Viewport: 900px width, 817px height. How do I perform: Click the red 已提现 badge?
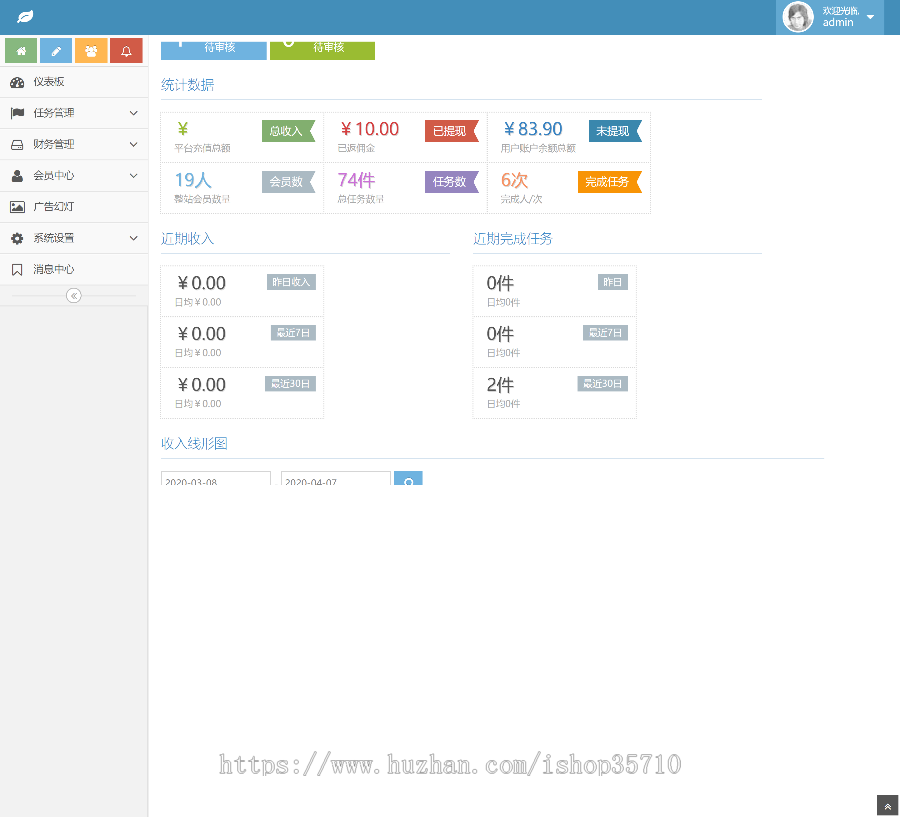(451, 131)
